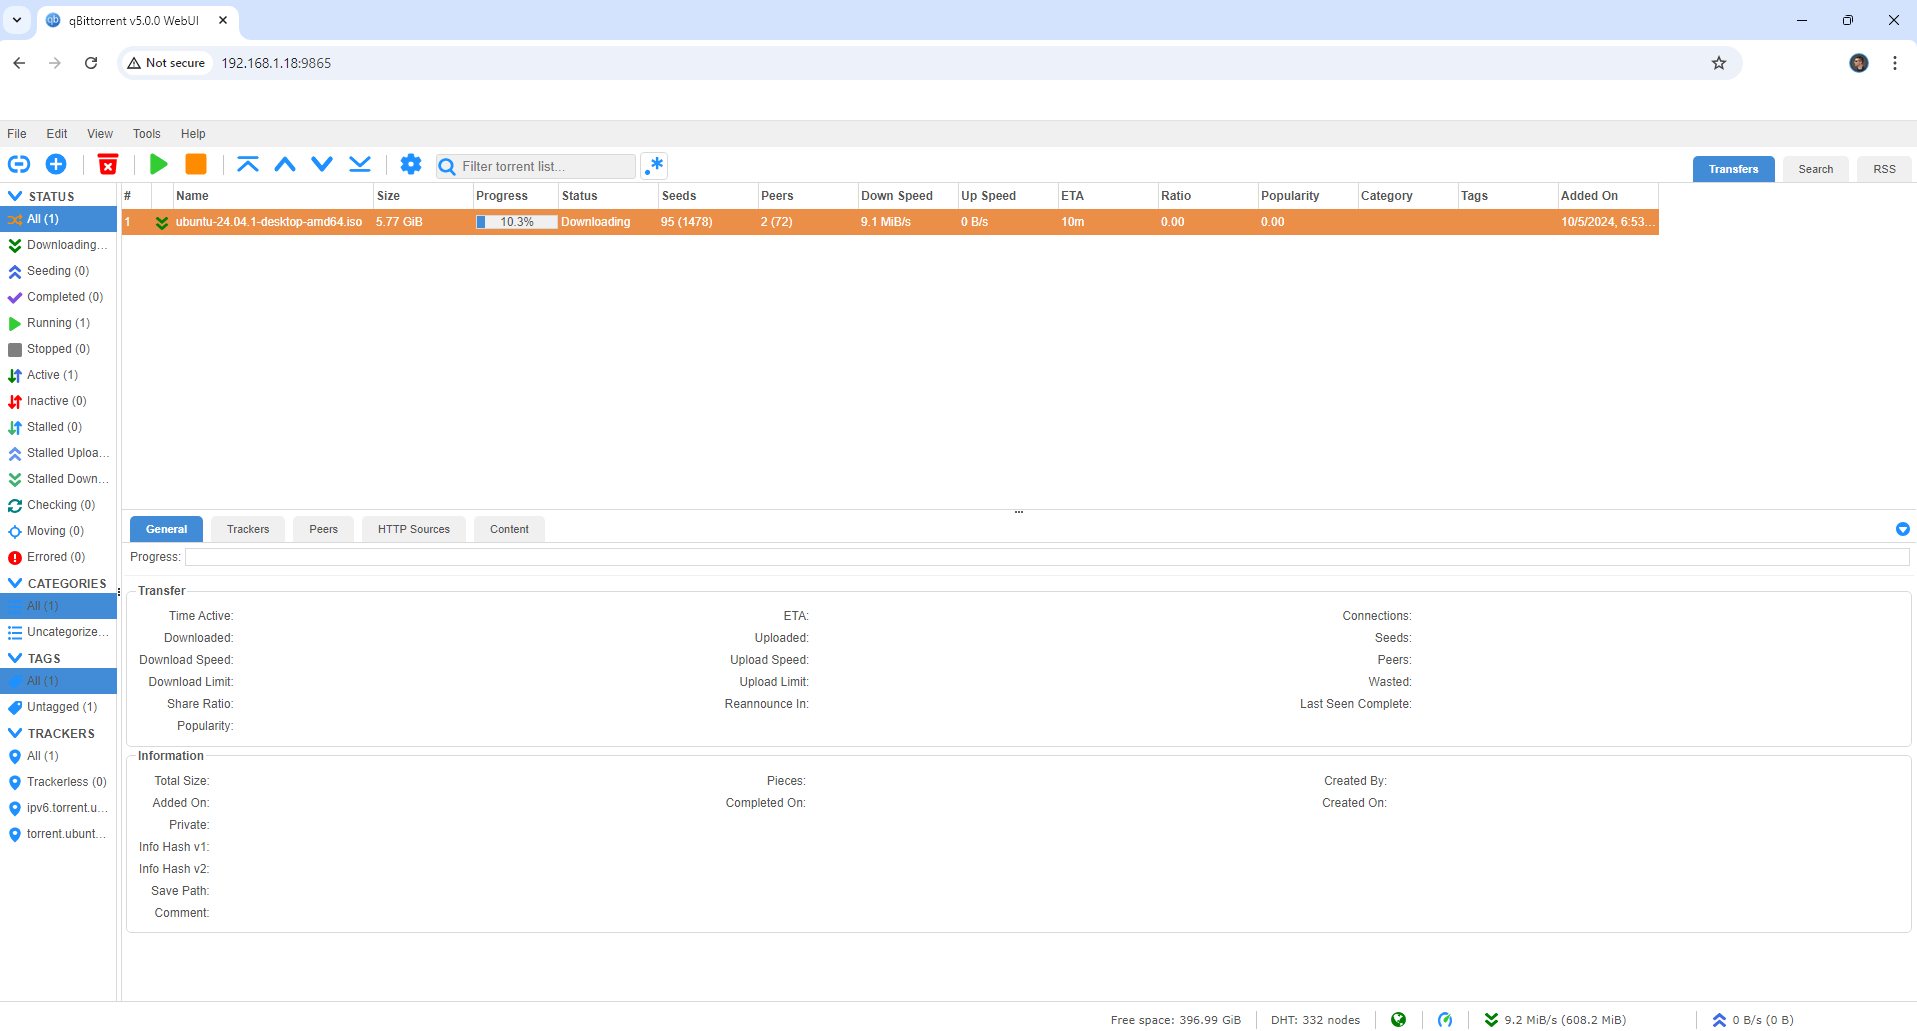Screen dimensions: 1917x1031
Task: Open the Tools menu
Action: tap(147, 134)
